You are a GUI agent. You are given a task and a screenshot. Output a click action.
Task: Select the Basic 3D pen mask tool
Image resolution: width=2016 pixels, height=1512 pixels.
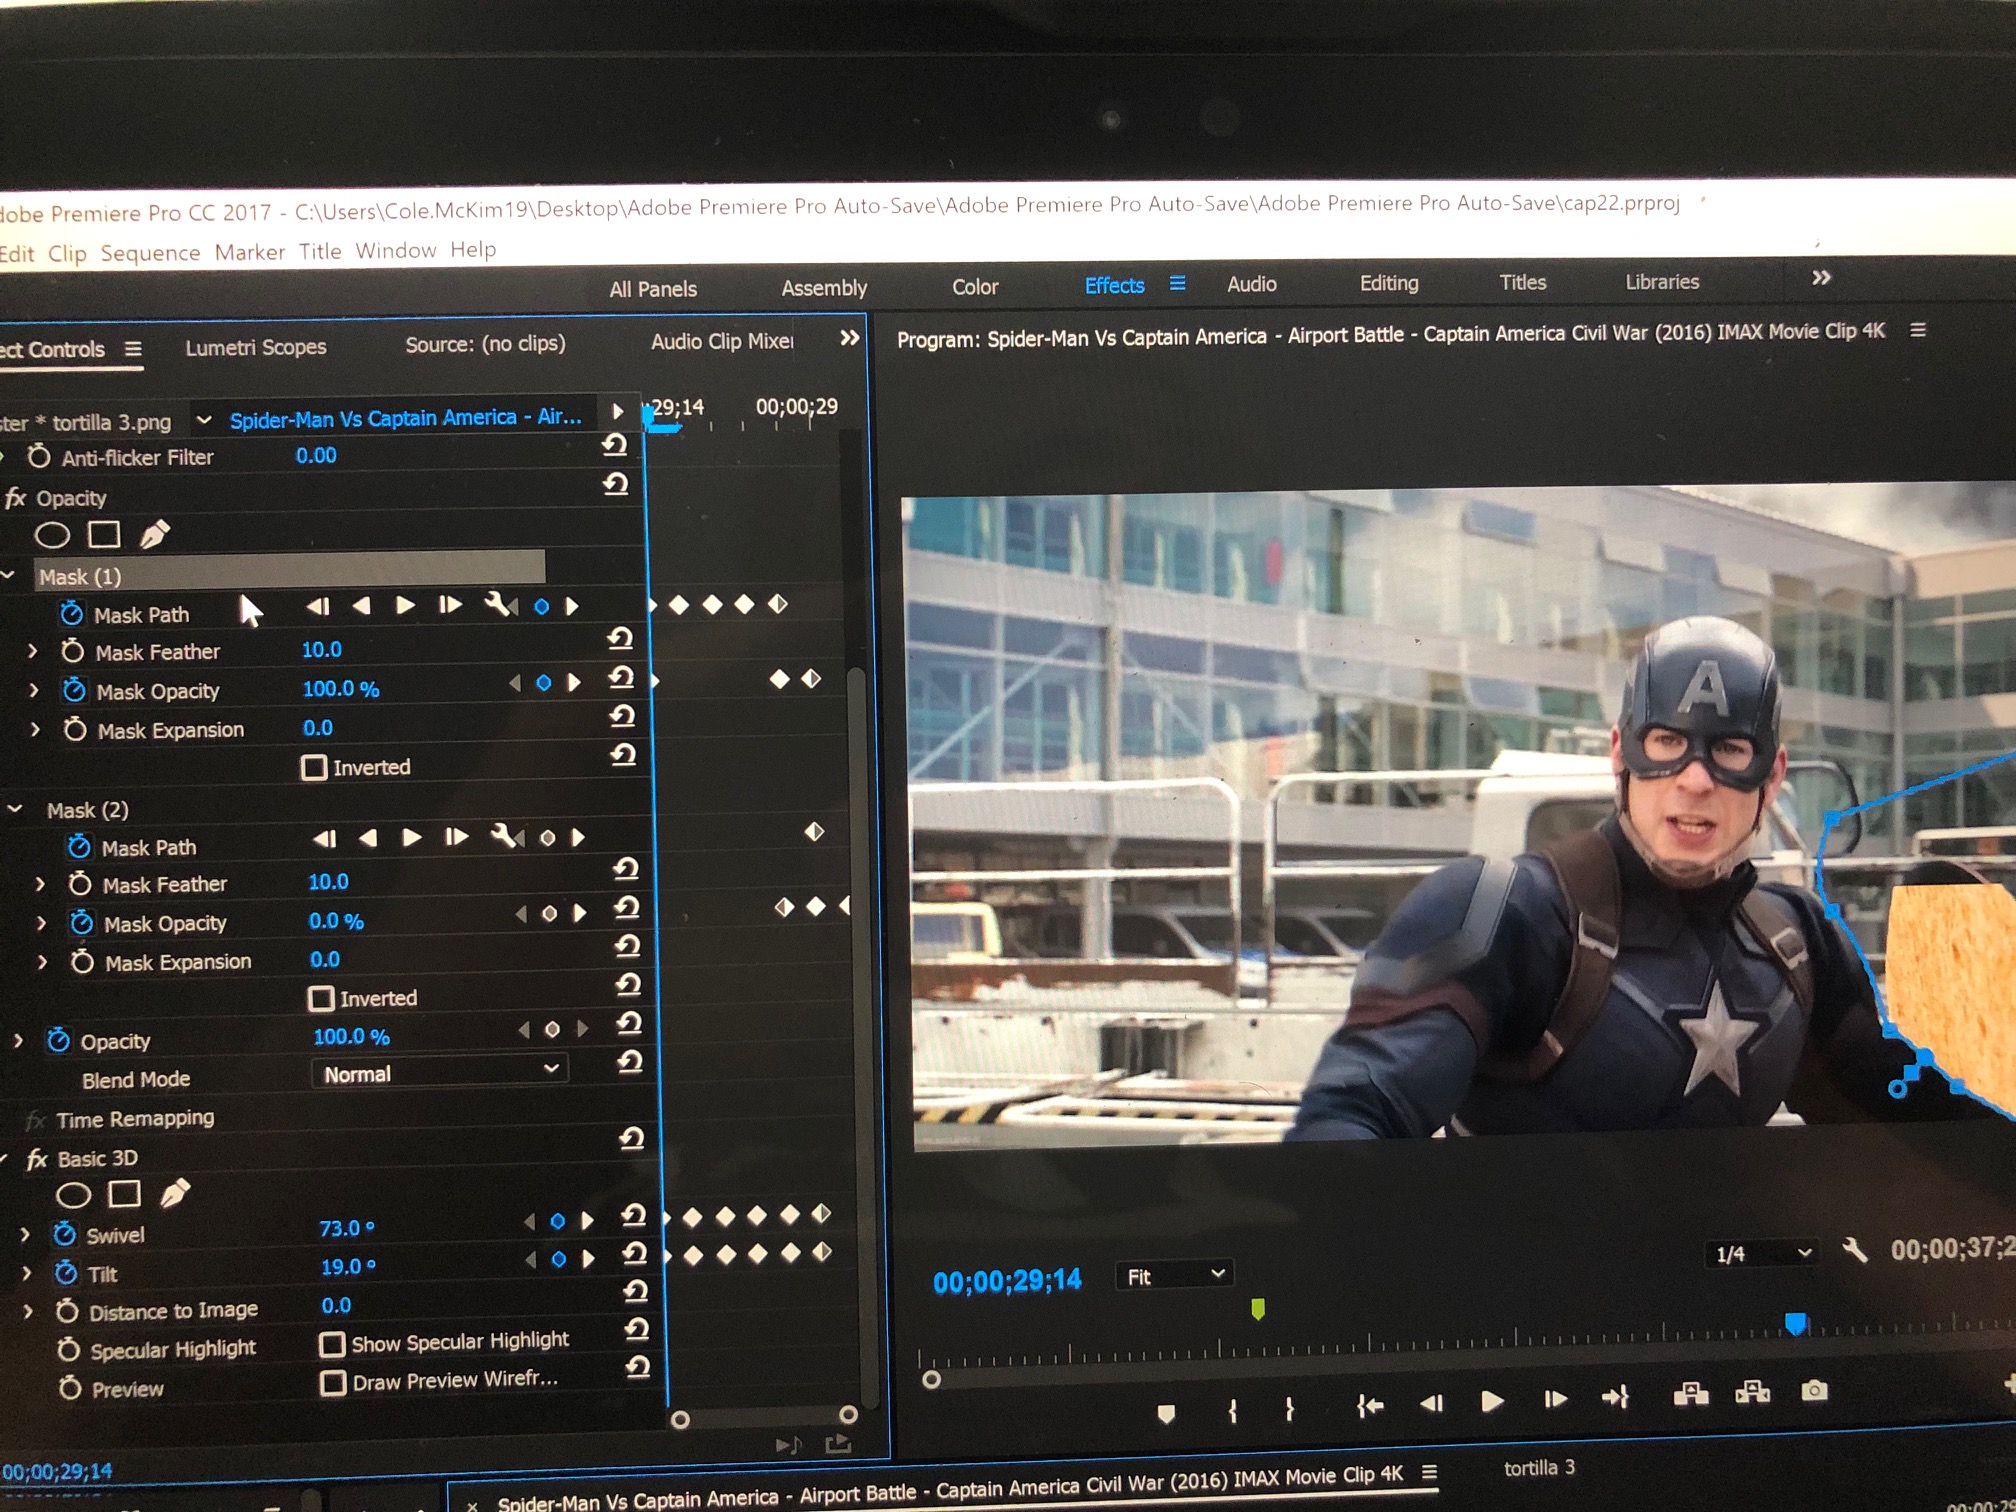pos(175,1193)
